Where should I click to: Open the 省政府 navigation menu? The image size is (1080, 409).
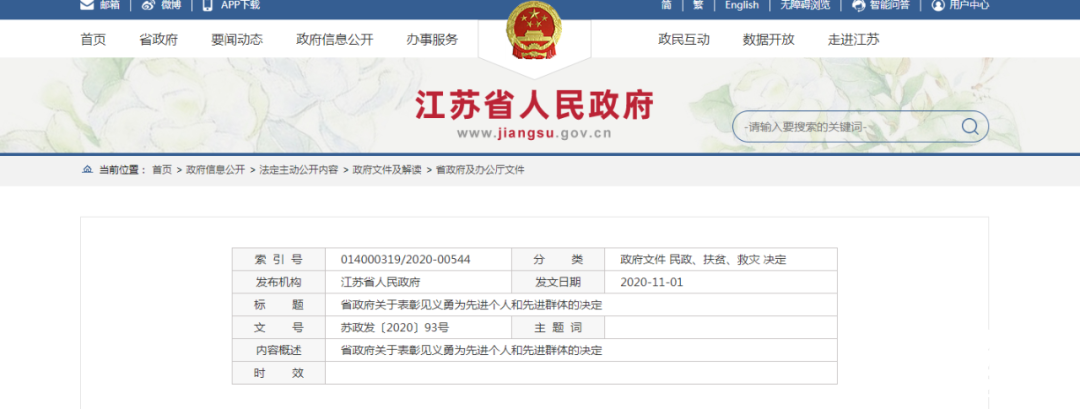[158, 40]
